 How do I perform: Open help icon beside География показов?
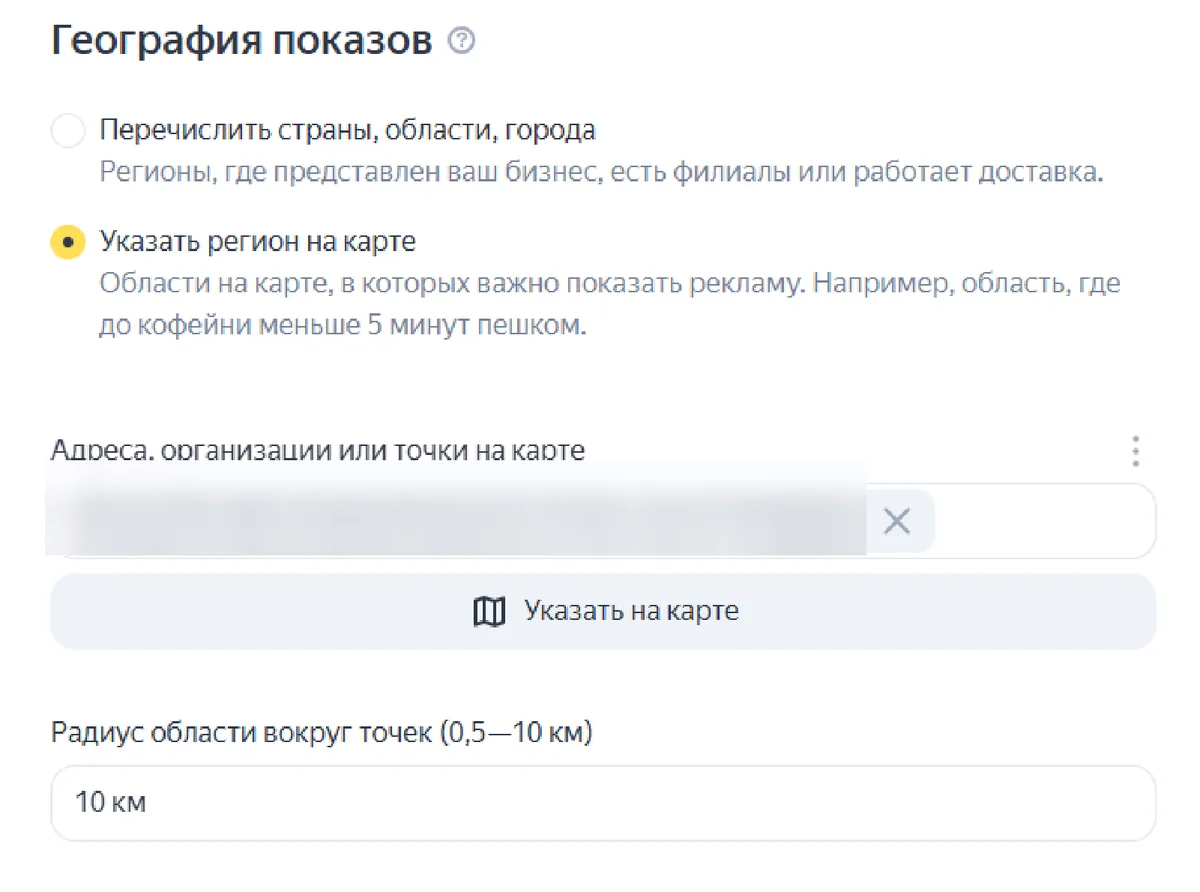[462, 42]
